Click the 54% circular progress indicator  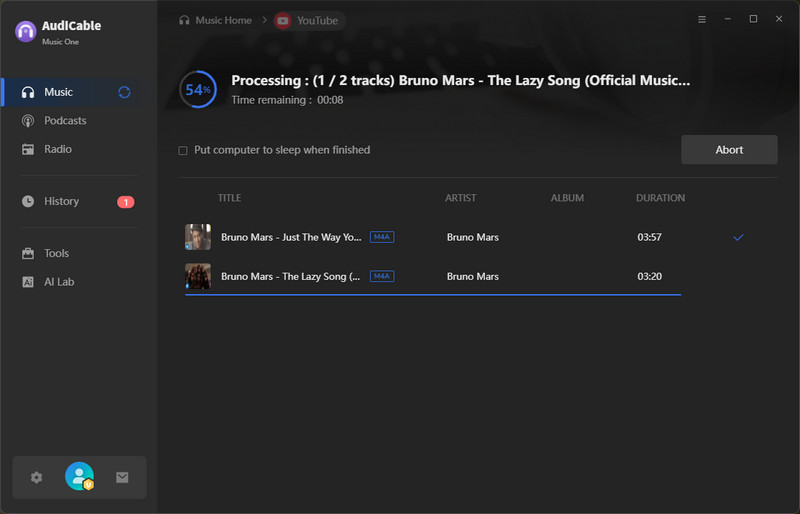pos(198,90)
